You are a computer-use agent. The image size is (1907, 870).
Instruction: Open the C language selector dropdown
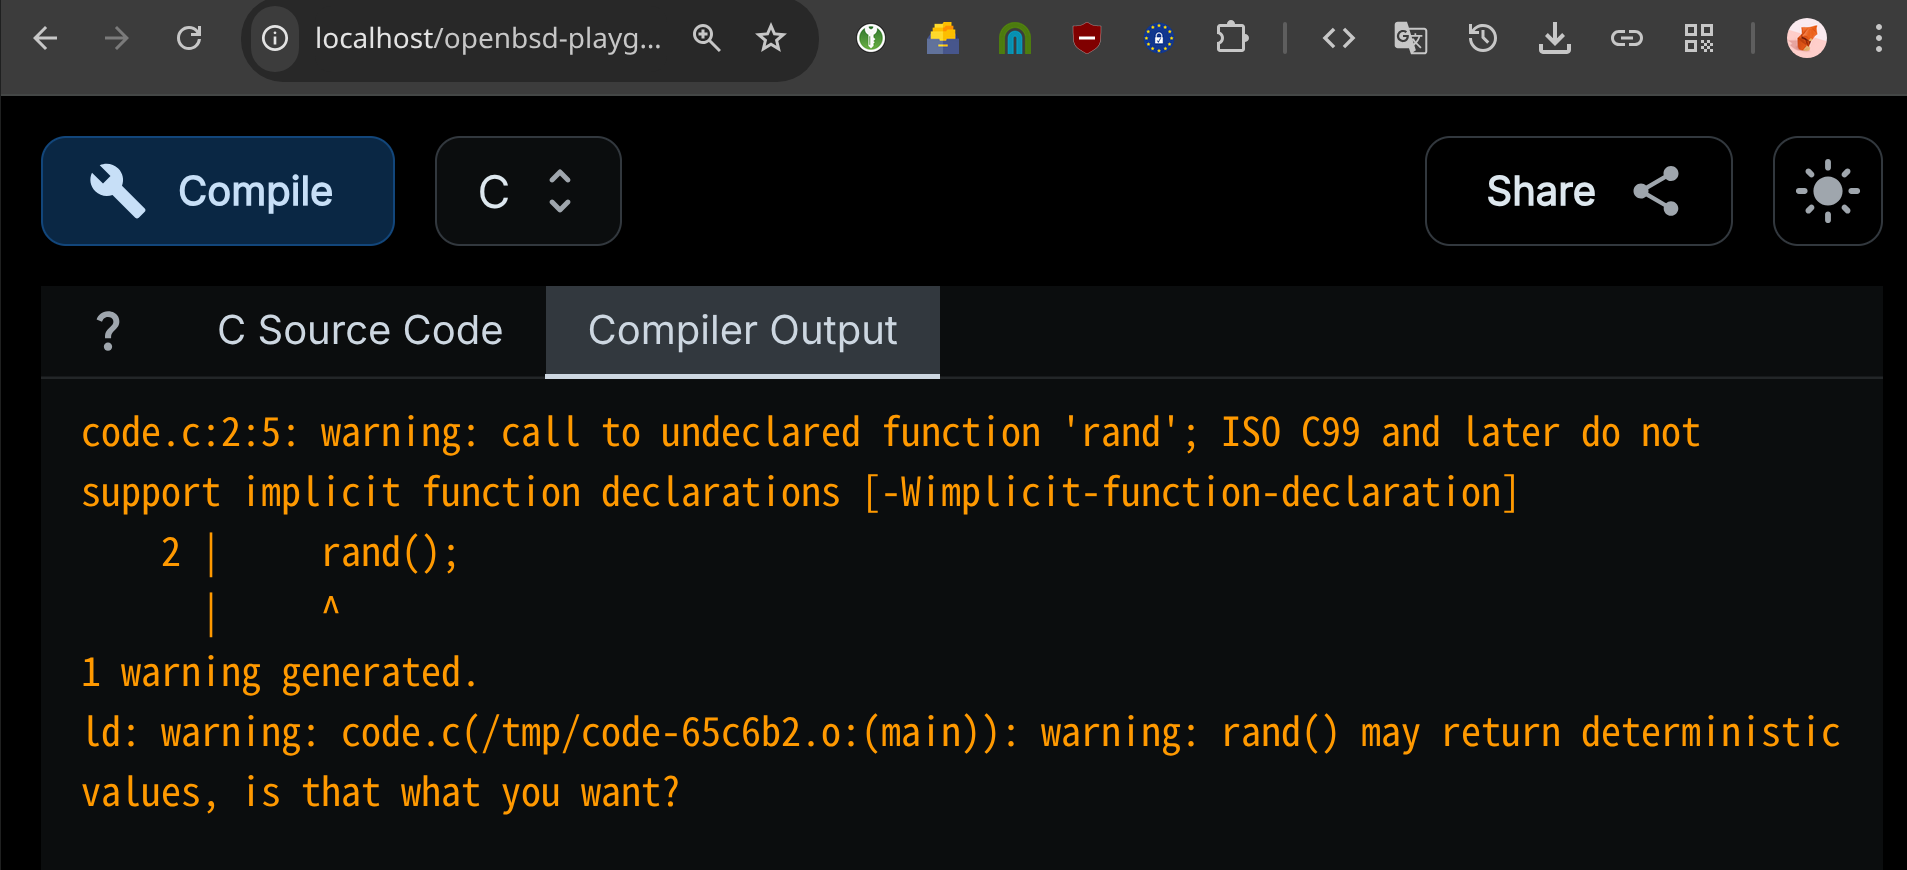tap(528, 191)
